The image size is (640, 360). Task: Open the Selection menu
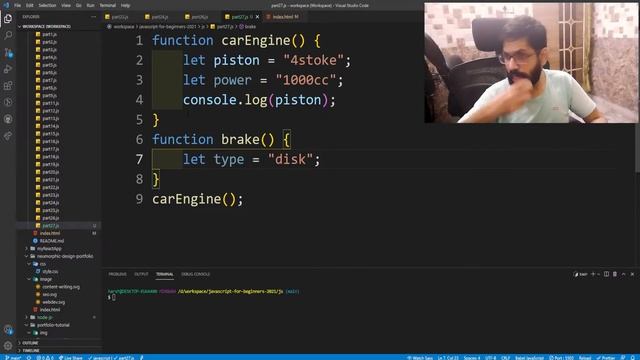tap(47, 5)
